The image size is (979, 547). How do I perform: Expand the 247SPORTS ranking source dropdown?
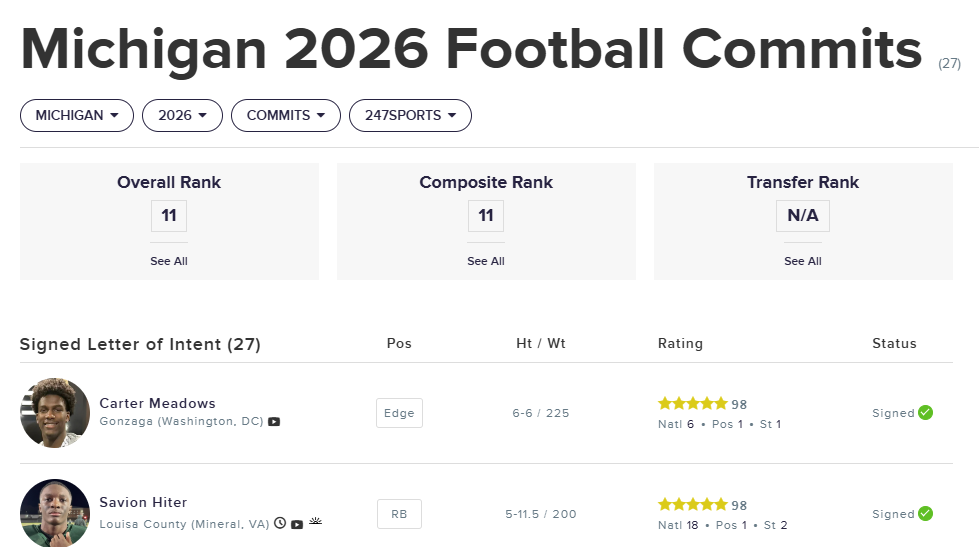pyautogui.click(x=410, y=115)
